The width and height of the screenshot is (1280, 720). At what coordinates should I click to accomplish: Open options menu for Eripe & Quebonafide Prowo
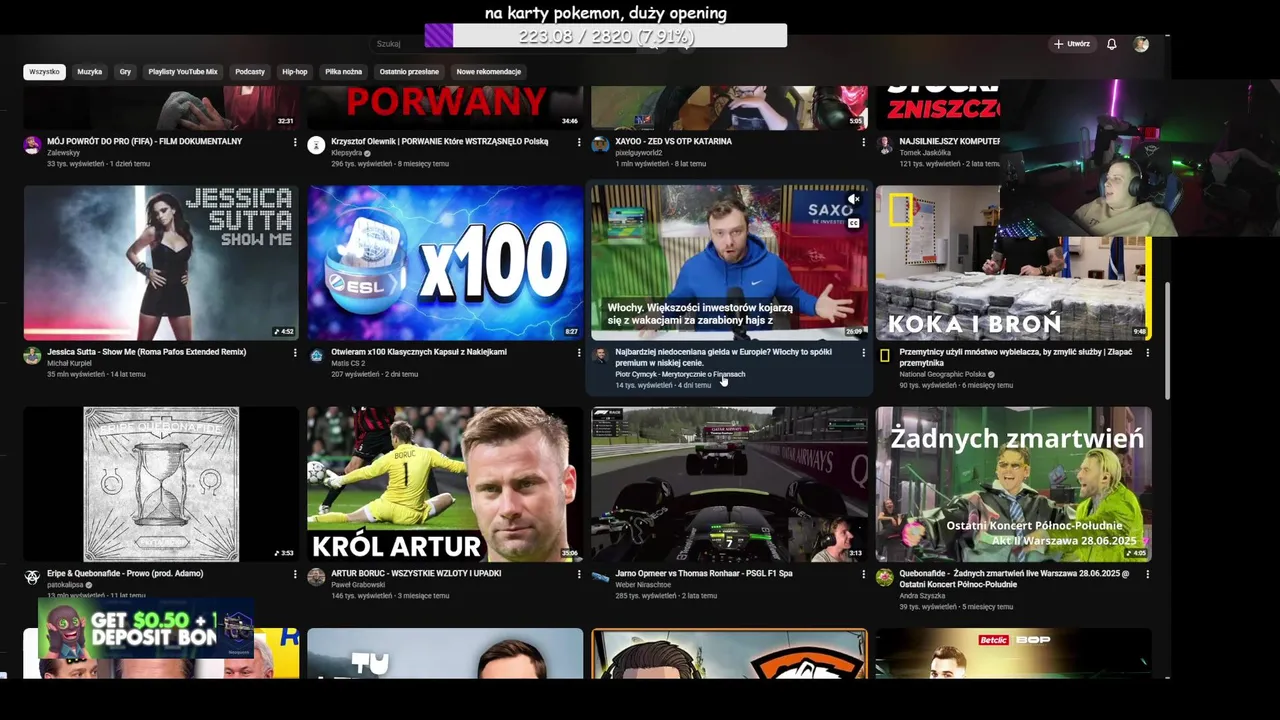(295, 575)
